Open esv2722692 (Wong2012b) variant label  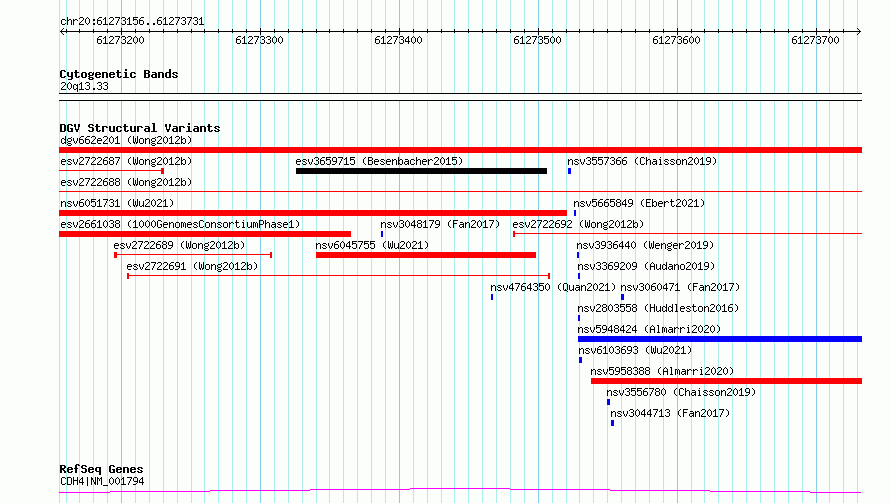pyautogui.click(x=578, y=224)
